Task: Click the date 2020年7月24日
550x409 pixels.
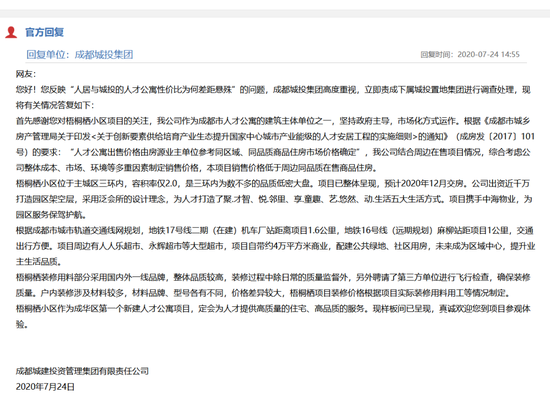Action: (45, 387)
